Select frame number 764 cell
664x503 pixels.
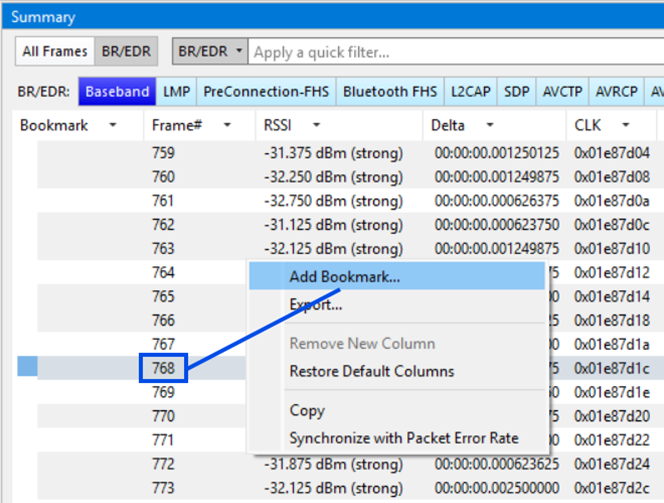pyautogui.click(x=163, y=272)
